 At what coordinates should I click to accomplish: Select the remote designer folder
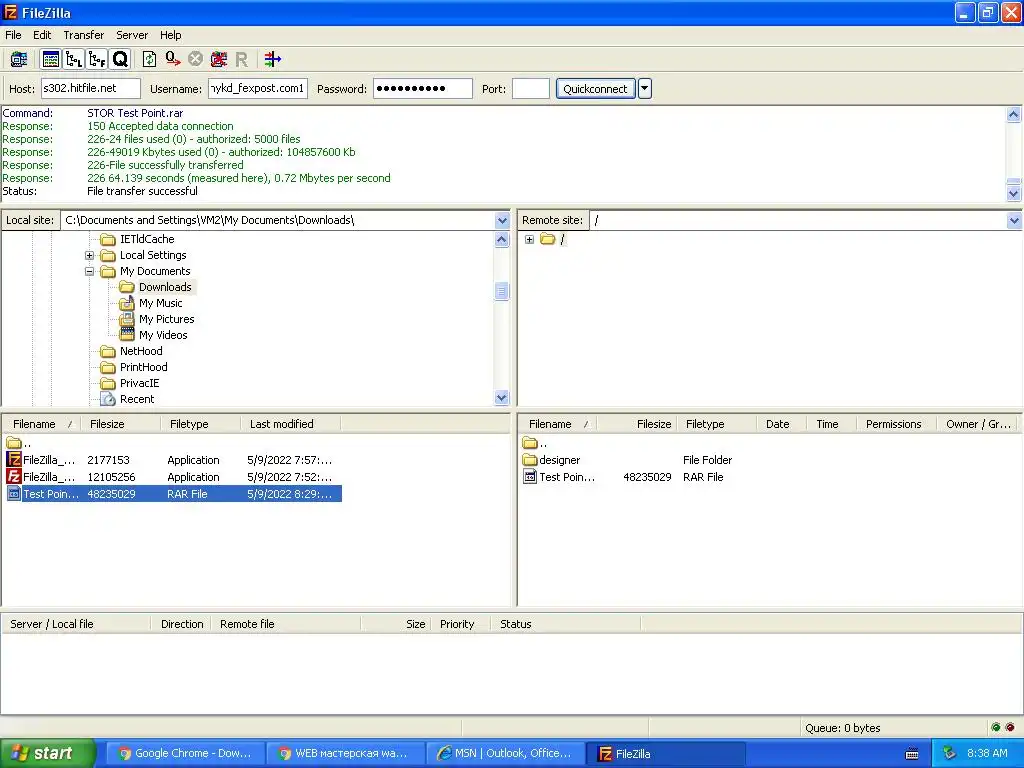click(x=560, y=460)
